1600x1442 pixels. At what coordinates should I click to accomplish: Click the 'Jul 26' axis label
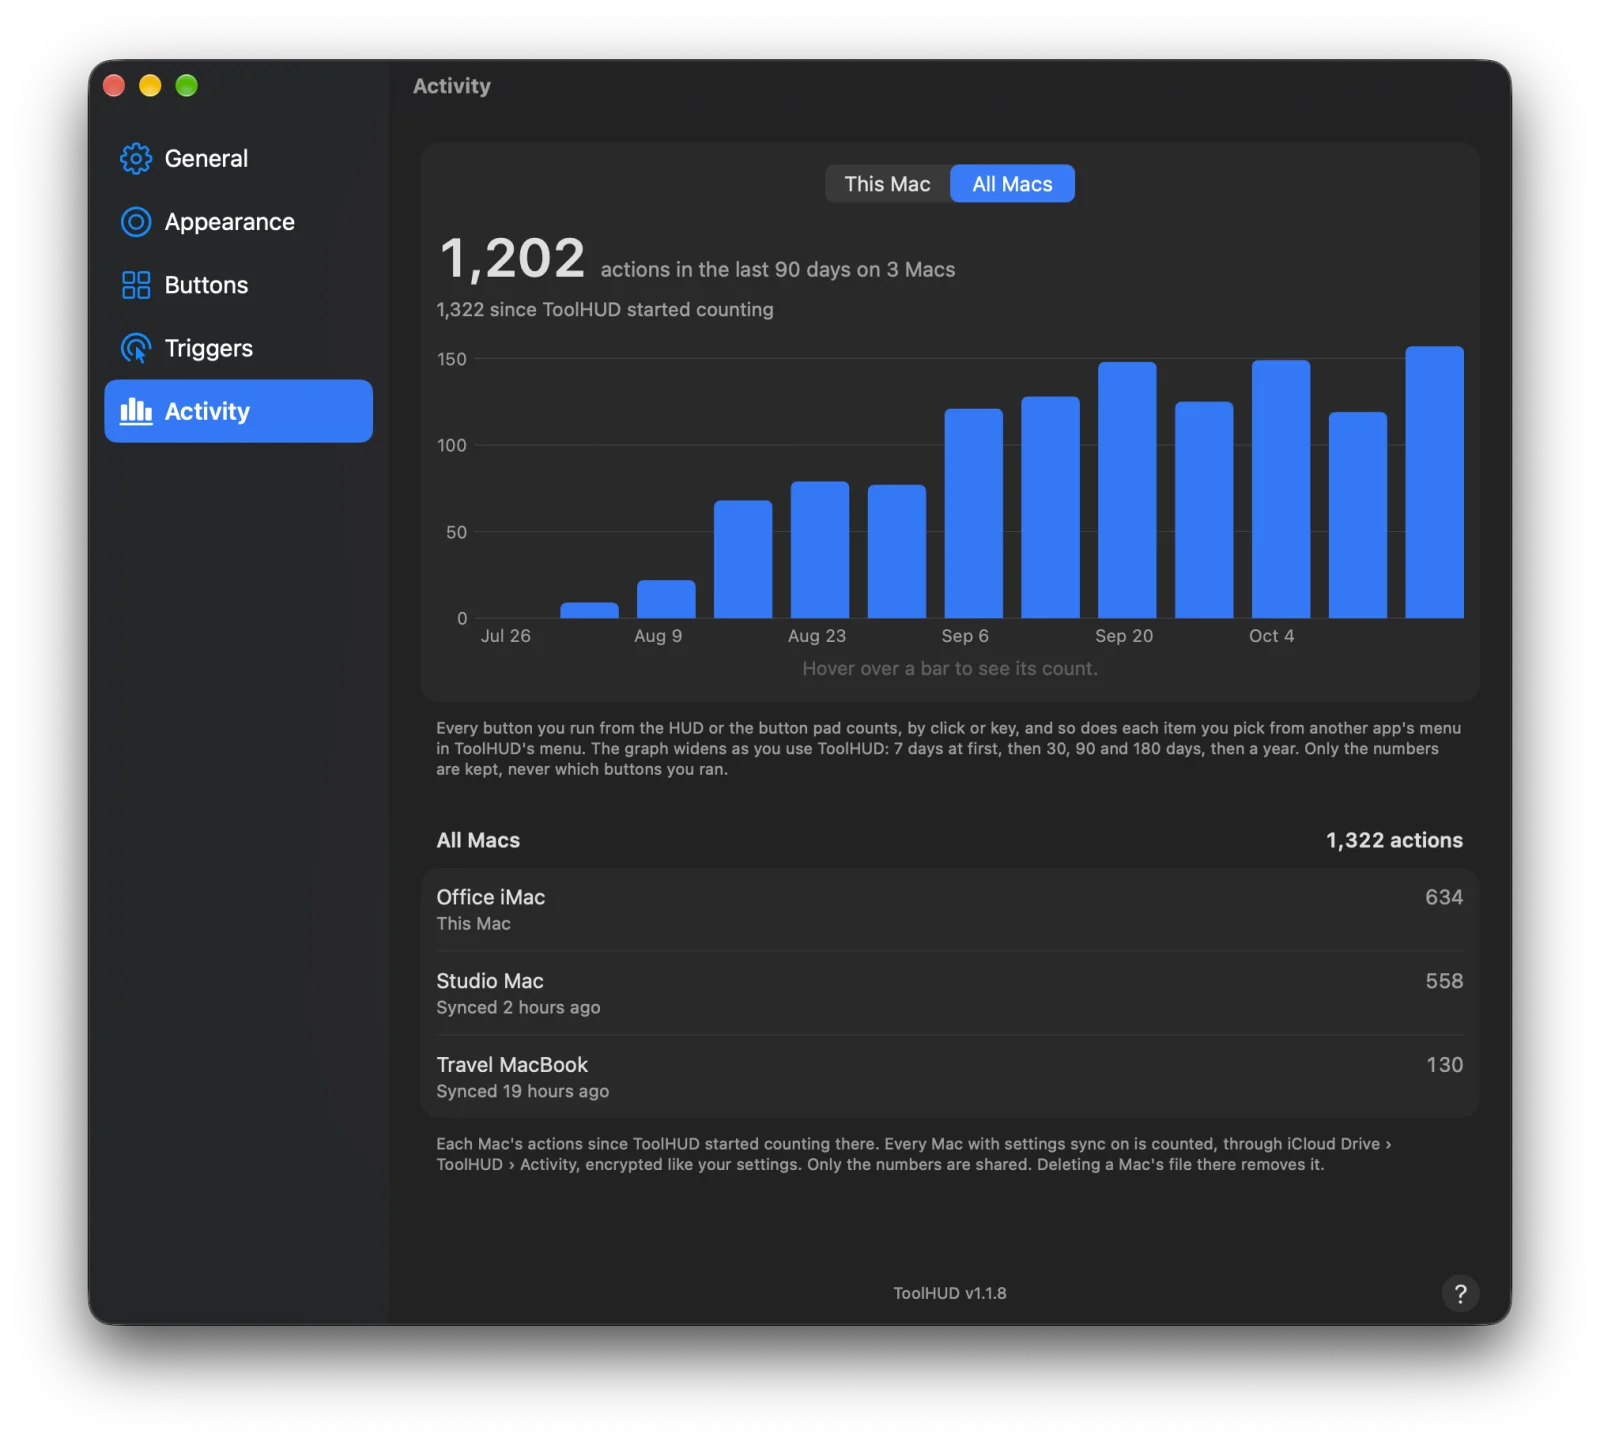[x=505, y=636]
